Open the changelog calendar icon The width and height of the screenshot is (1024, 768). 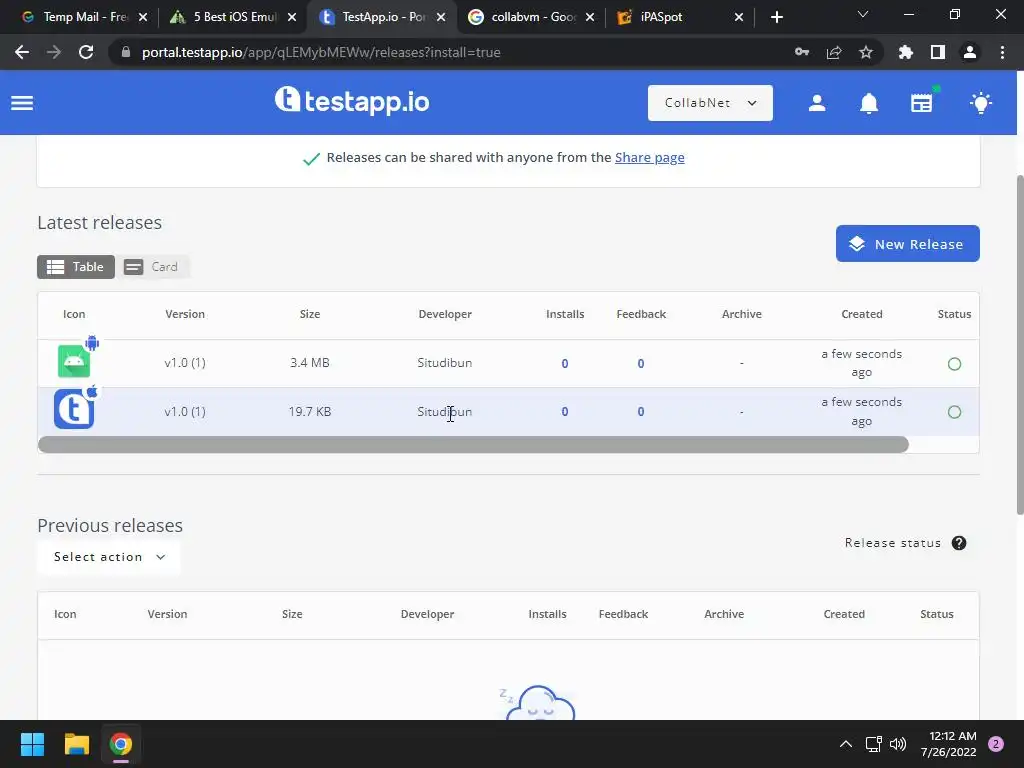921,103
